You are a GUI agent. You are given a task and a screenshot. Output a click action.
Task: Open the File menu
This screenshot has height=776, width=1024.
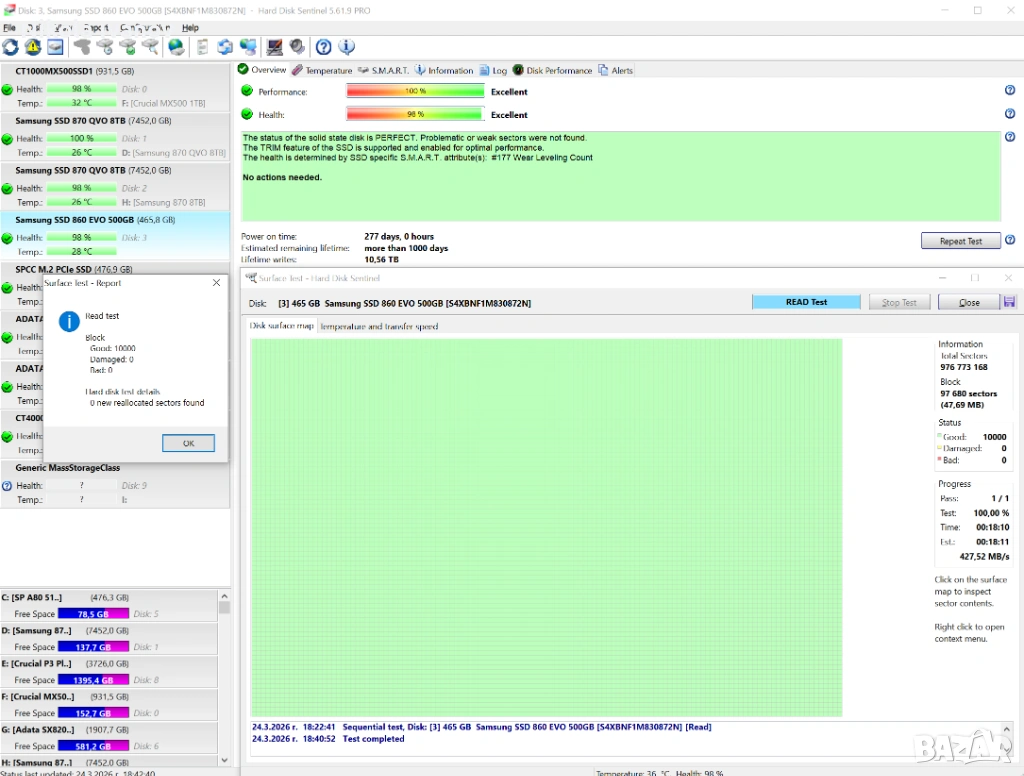[x=9, y=28]
